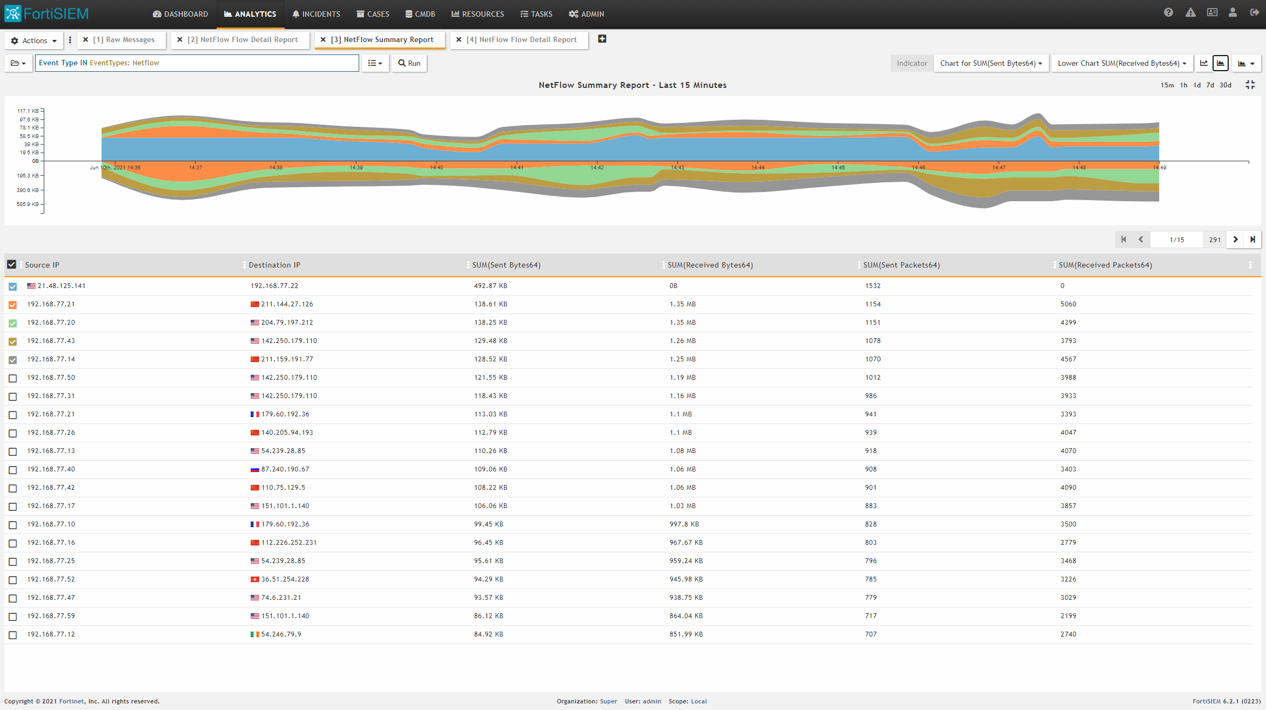Select the line chart view icon
Screen dimensions: 1266x710
click(1203, 62)
